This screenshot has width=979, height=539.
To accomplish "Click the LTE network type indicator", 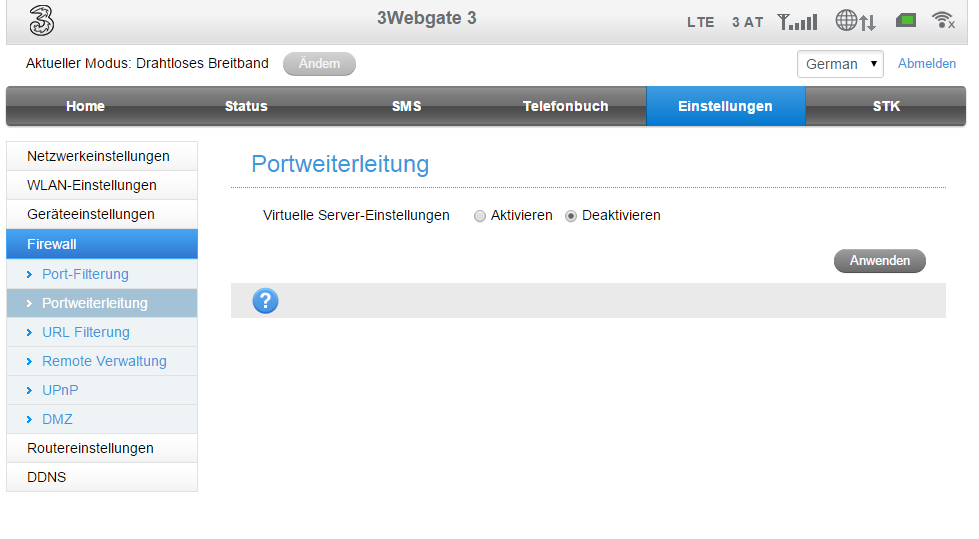I will click(x=701, y=22).
